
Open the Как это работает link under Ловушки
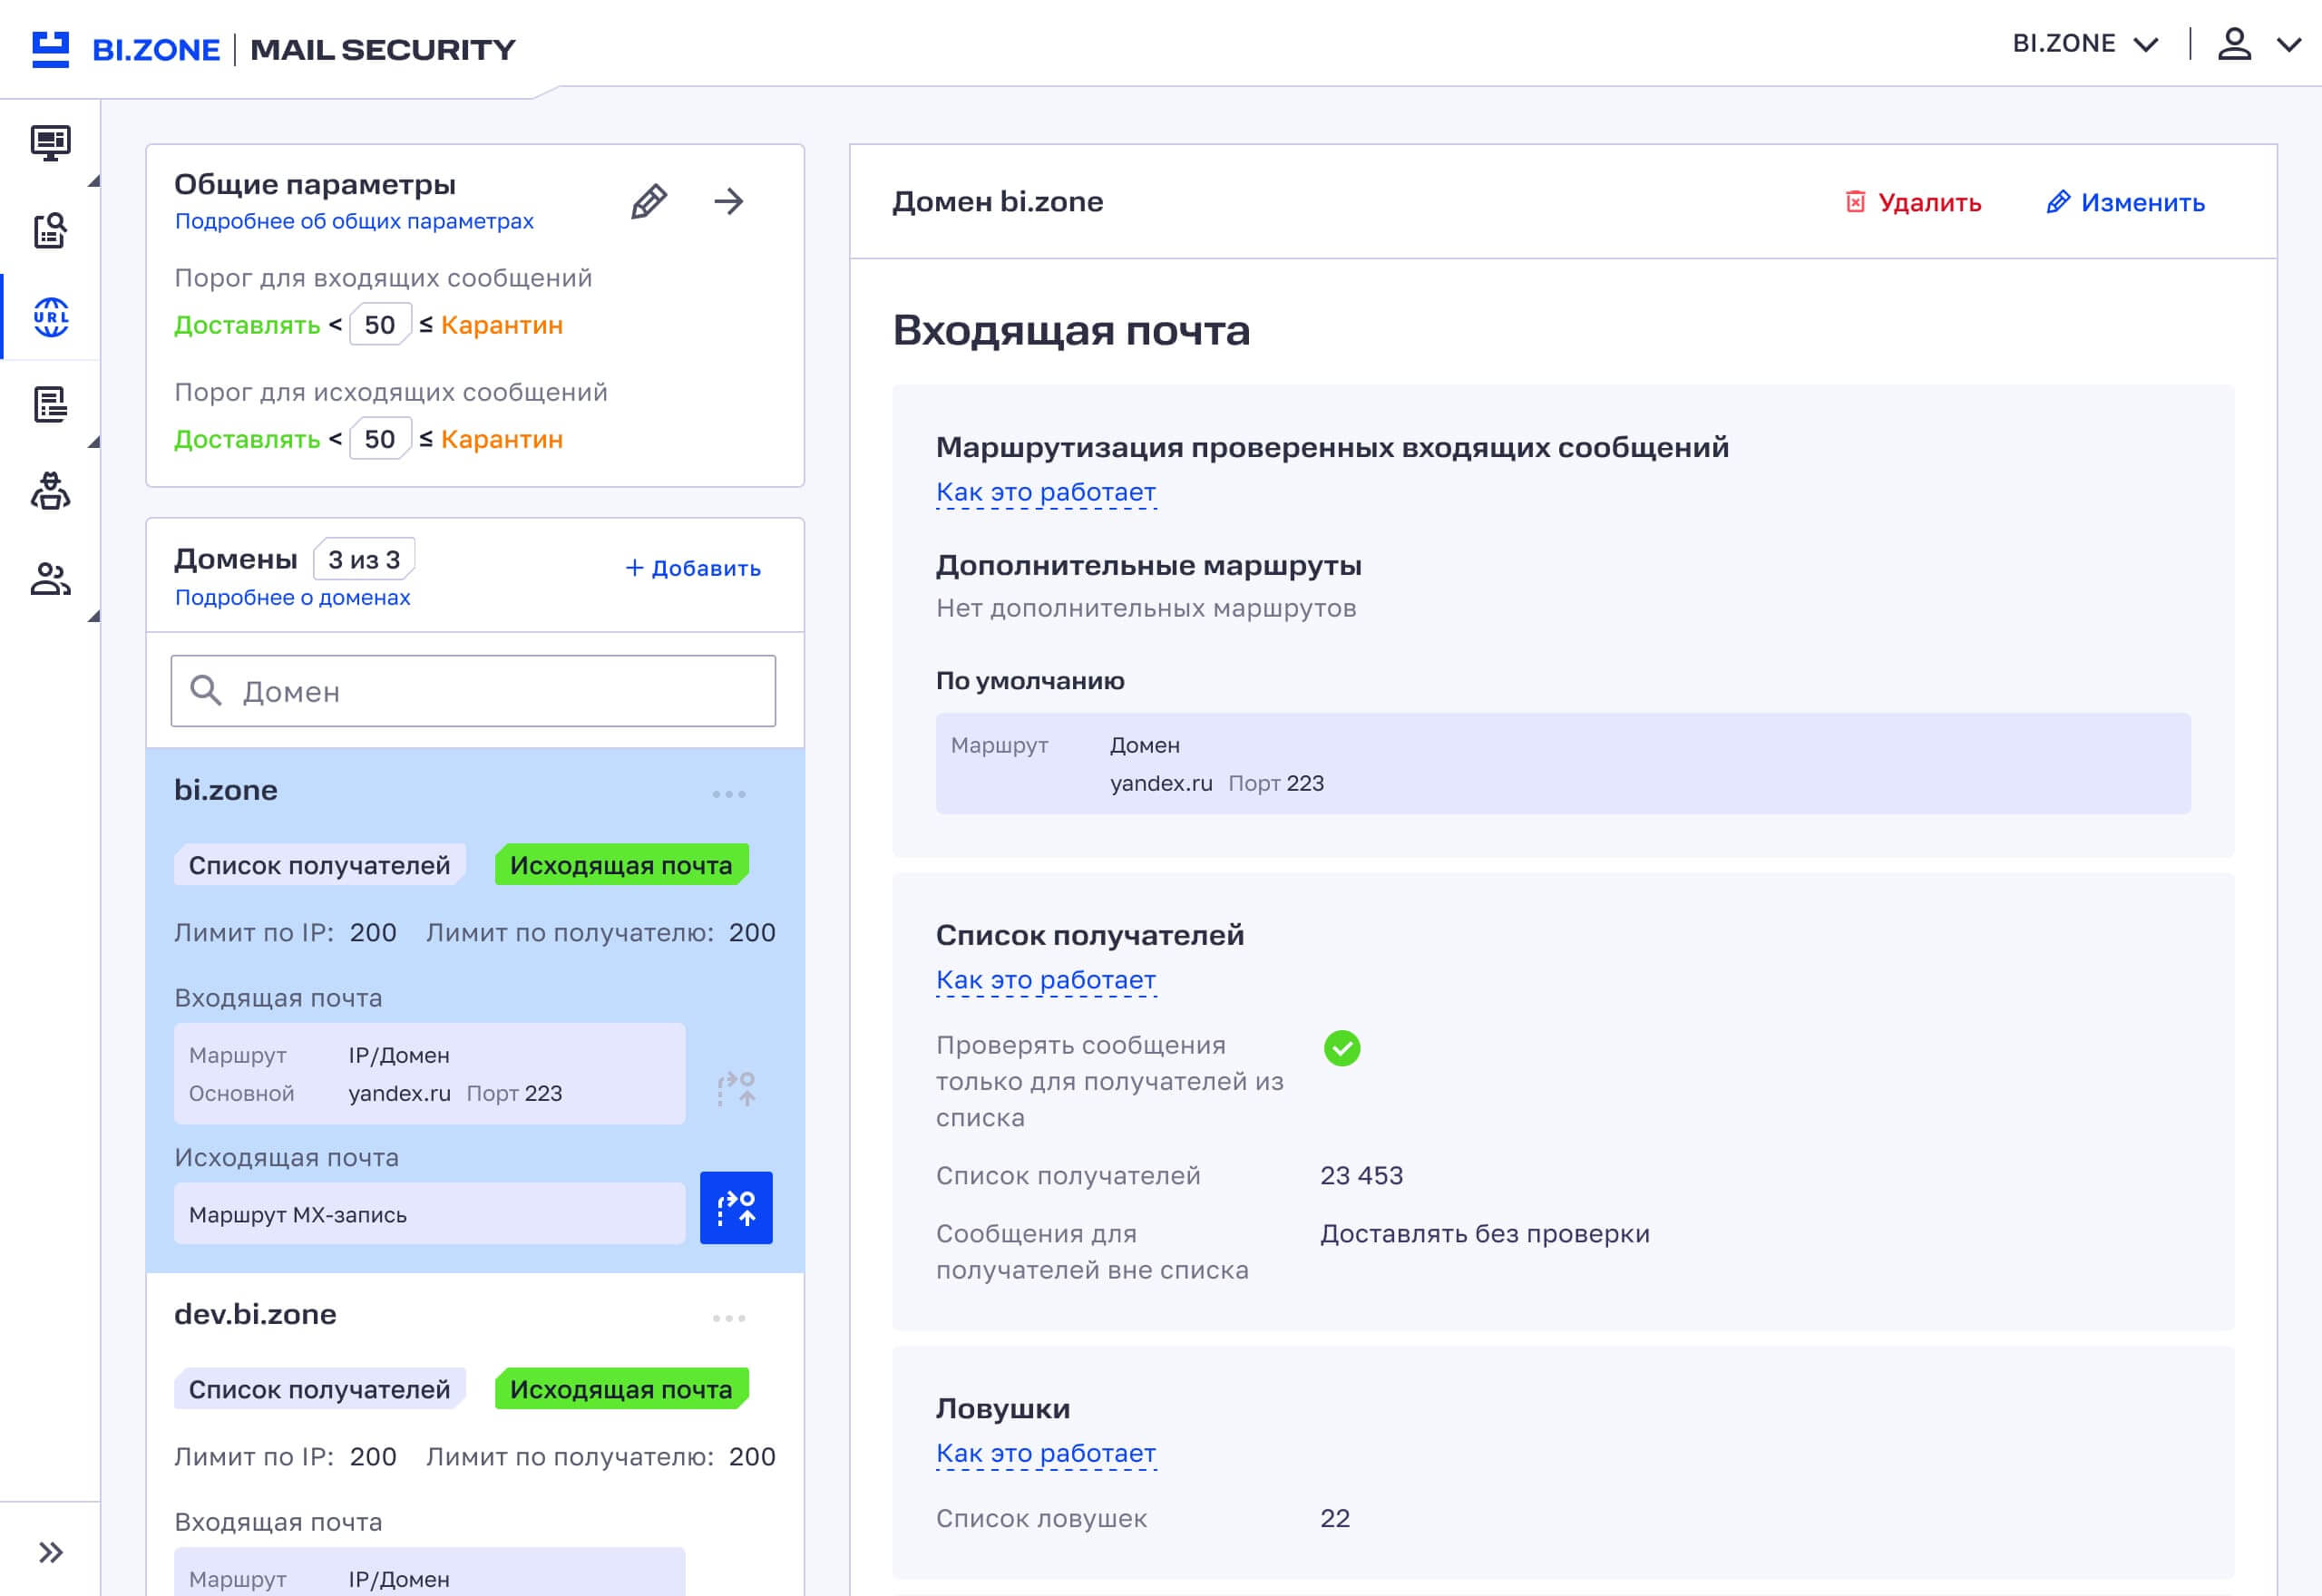(x=1045, y=1452)
